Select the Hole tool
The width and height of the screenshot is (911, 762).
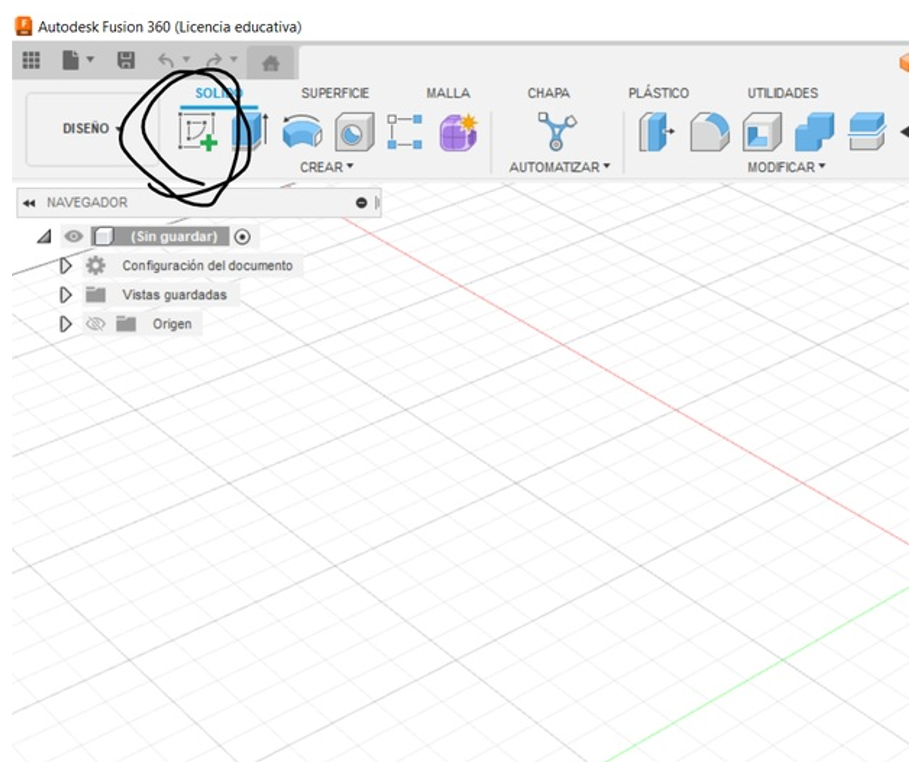pyautogui.click(x=354, y=132)
